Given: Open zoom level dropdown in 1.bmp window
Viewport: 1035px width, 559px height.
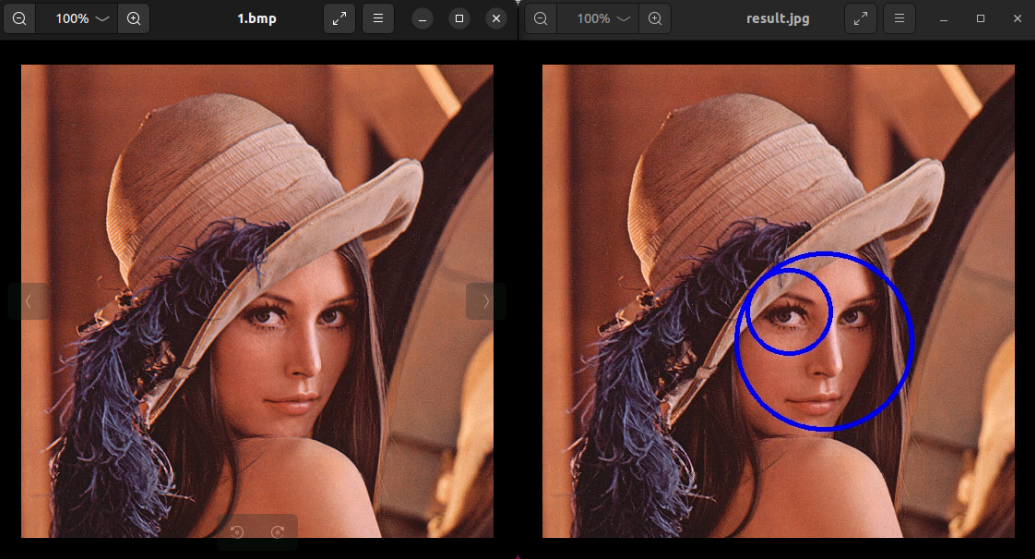Looking at the screenshot, I should coord(77,18).
